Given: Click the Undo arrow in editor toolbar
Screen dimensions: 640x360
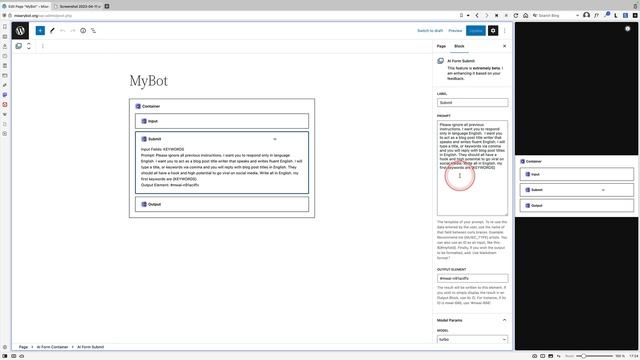Looking at the screenshot, I should point(62,31).
